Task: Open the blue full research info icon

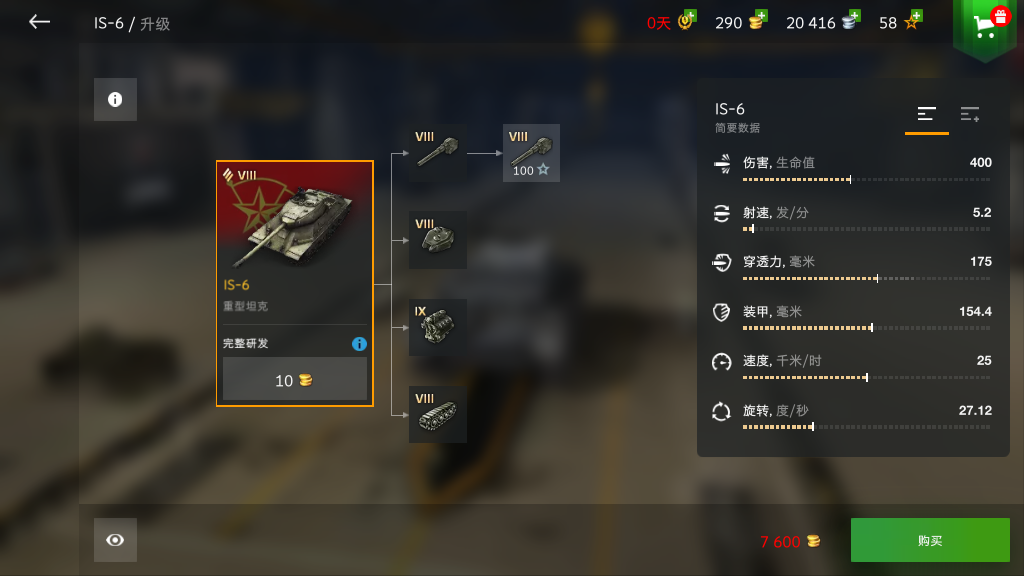Action: pyautogui.click(x=359, y=344)
